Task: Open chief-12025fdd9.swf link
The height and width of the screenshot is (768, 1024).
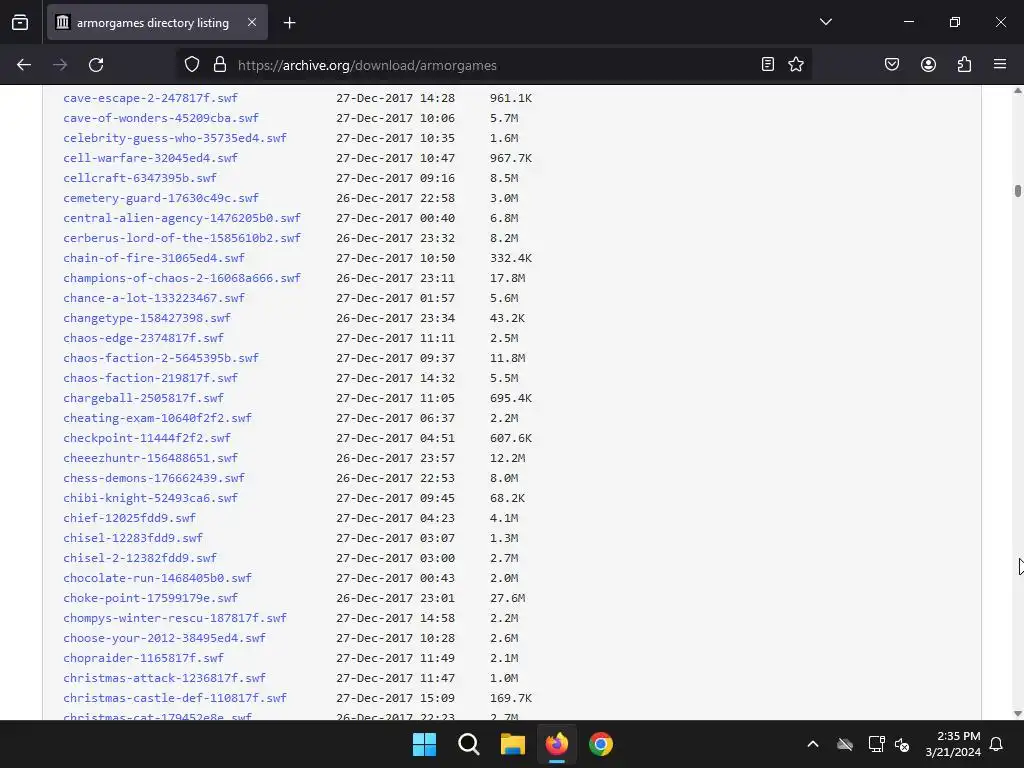Action: point(129,518)
